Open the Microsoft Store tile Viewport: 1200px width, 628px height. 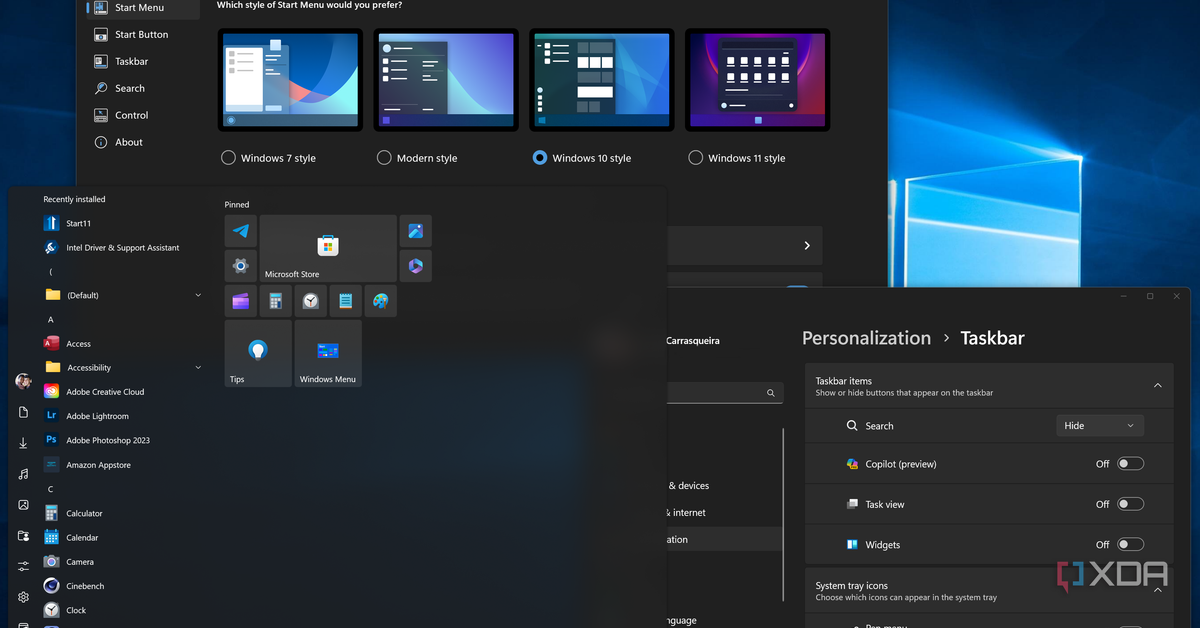click(328, 248)
